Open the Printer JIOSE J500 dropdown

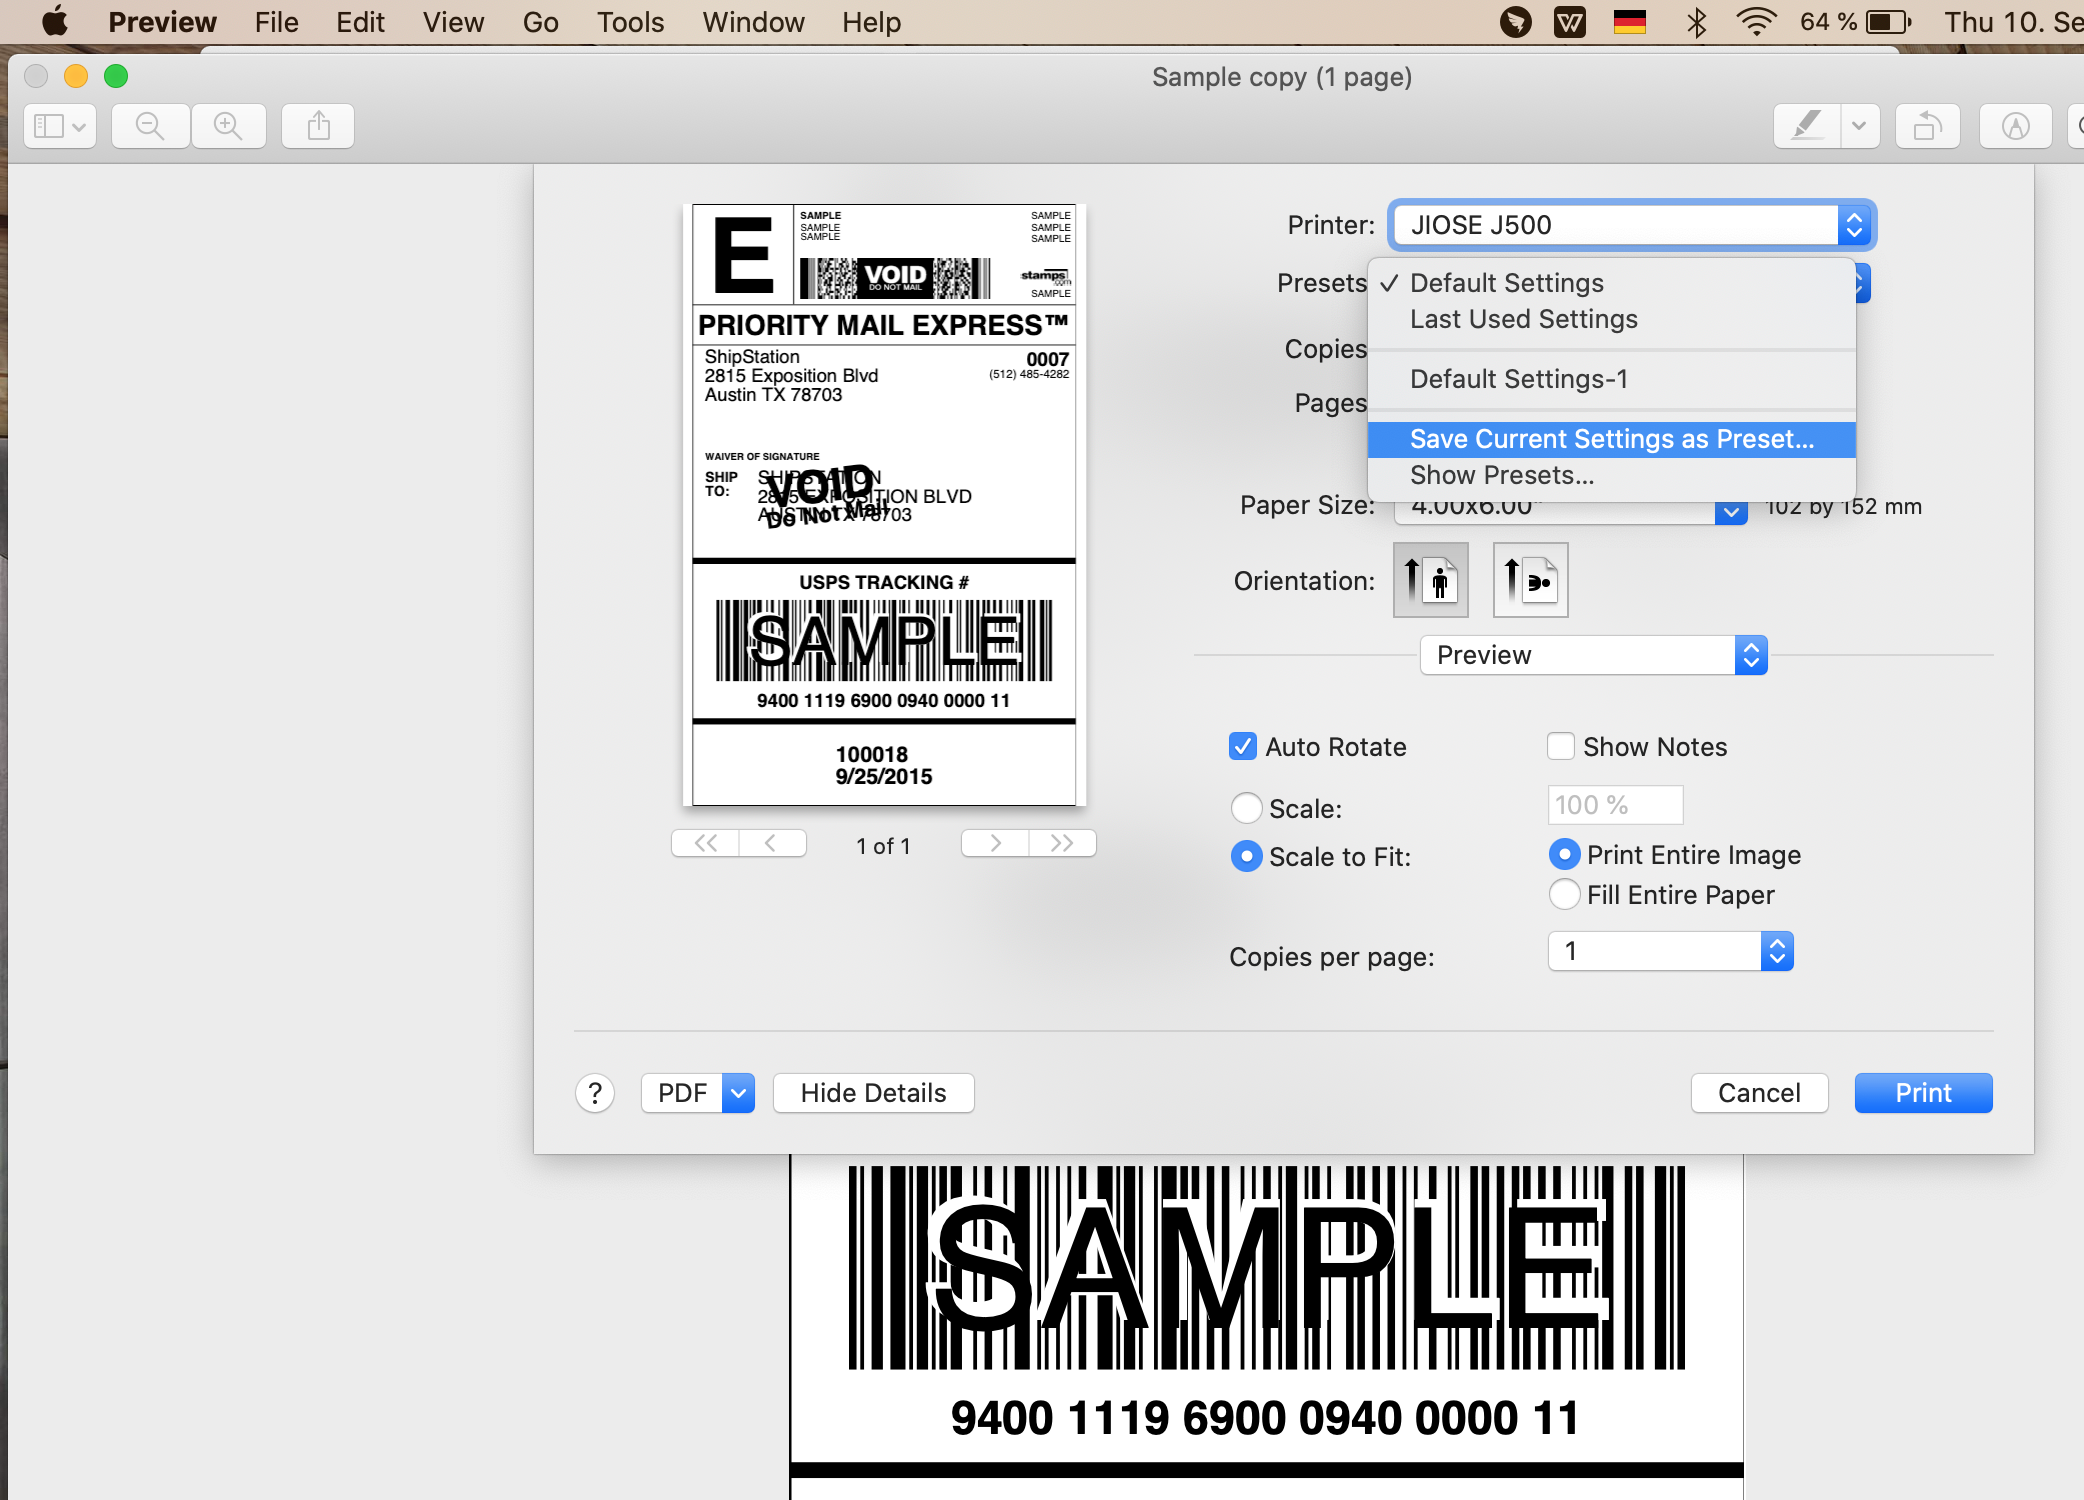(1632, 225)
